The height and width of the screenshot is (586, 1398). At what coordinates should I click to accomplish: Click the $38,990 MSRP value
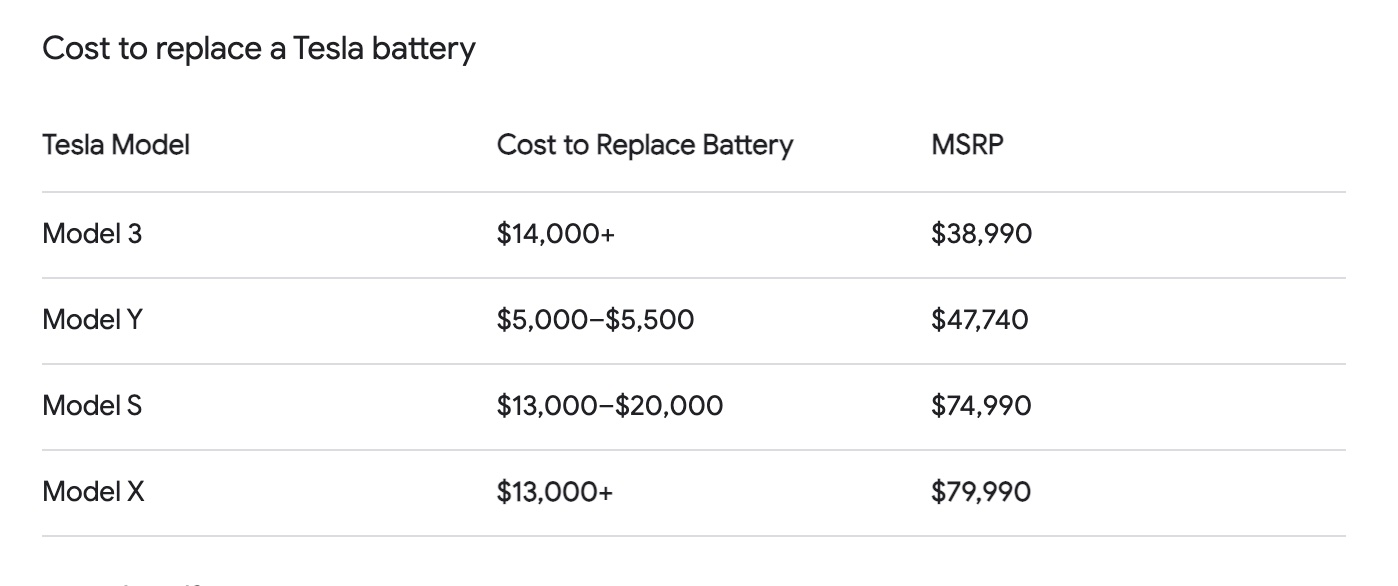[x=981, y=234]
